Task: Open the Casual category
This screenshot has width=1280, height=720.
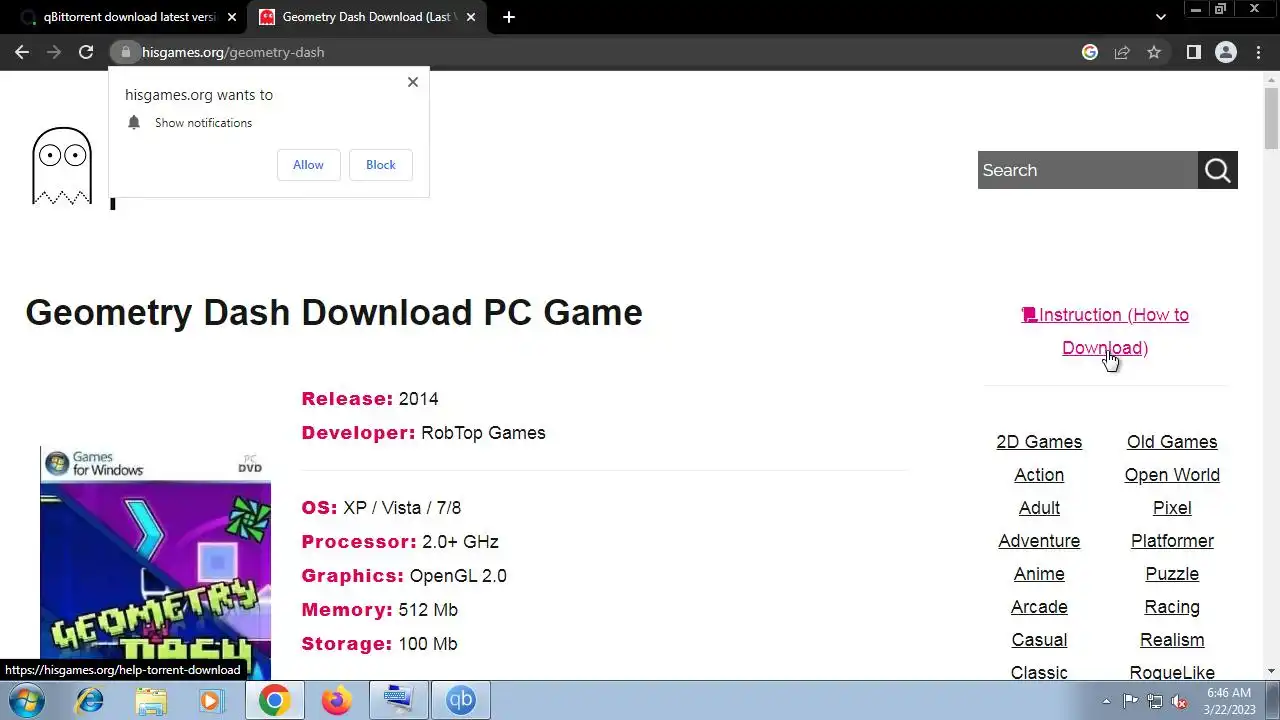Action: pyautogui.click(x=1039, y=640)
